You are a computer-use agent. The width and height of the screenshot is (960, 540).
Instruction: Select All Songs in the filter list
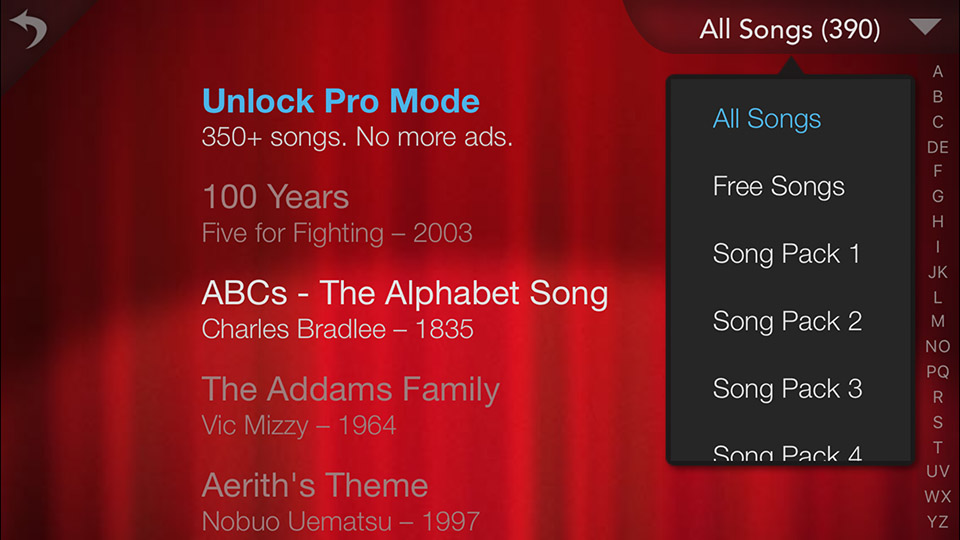(767, 119)
